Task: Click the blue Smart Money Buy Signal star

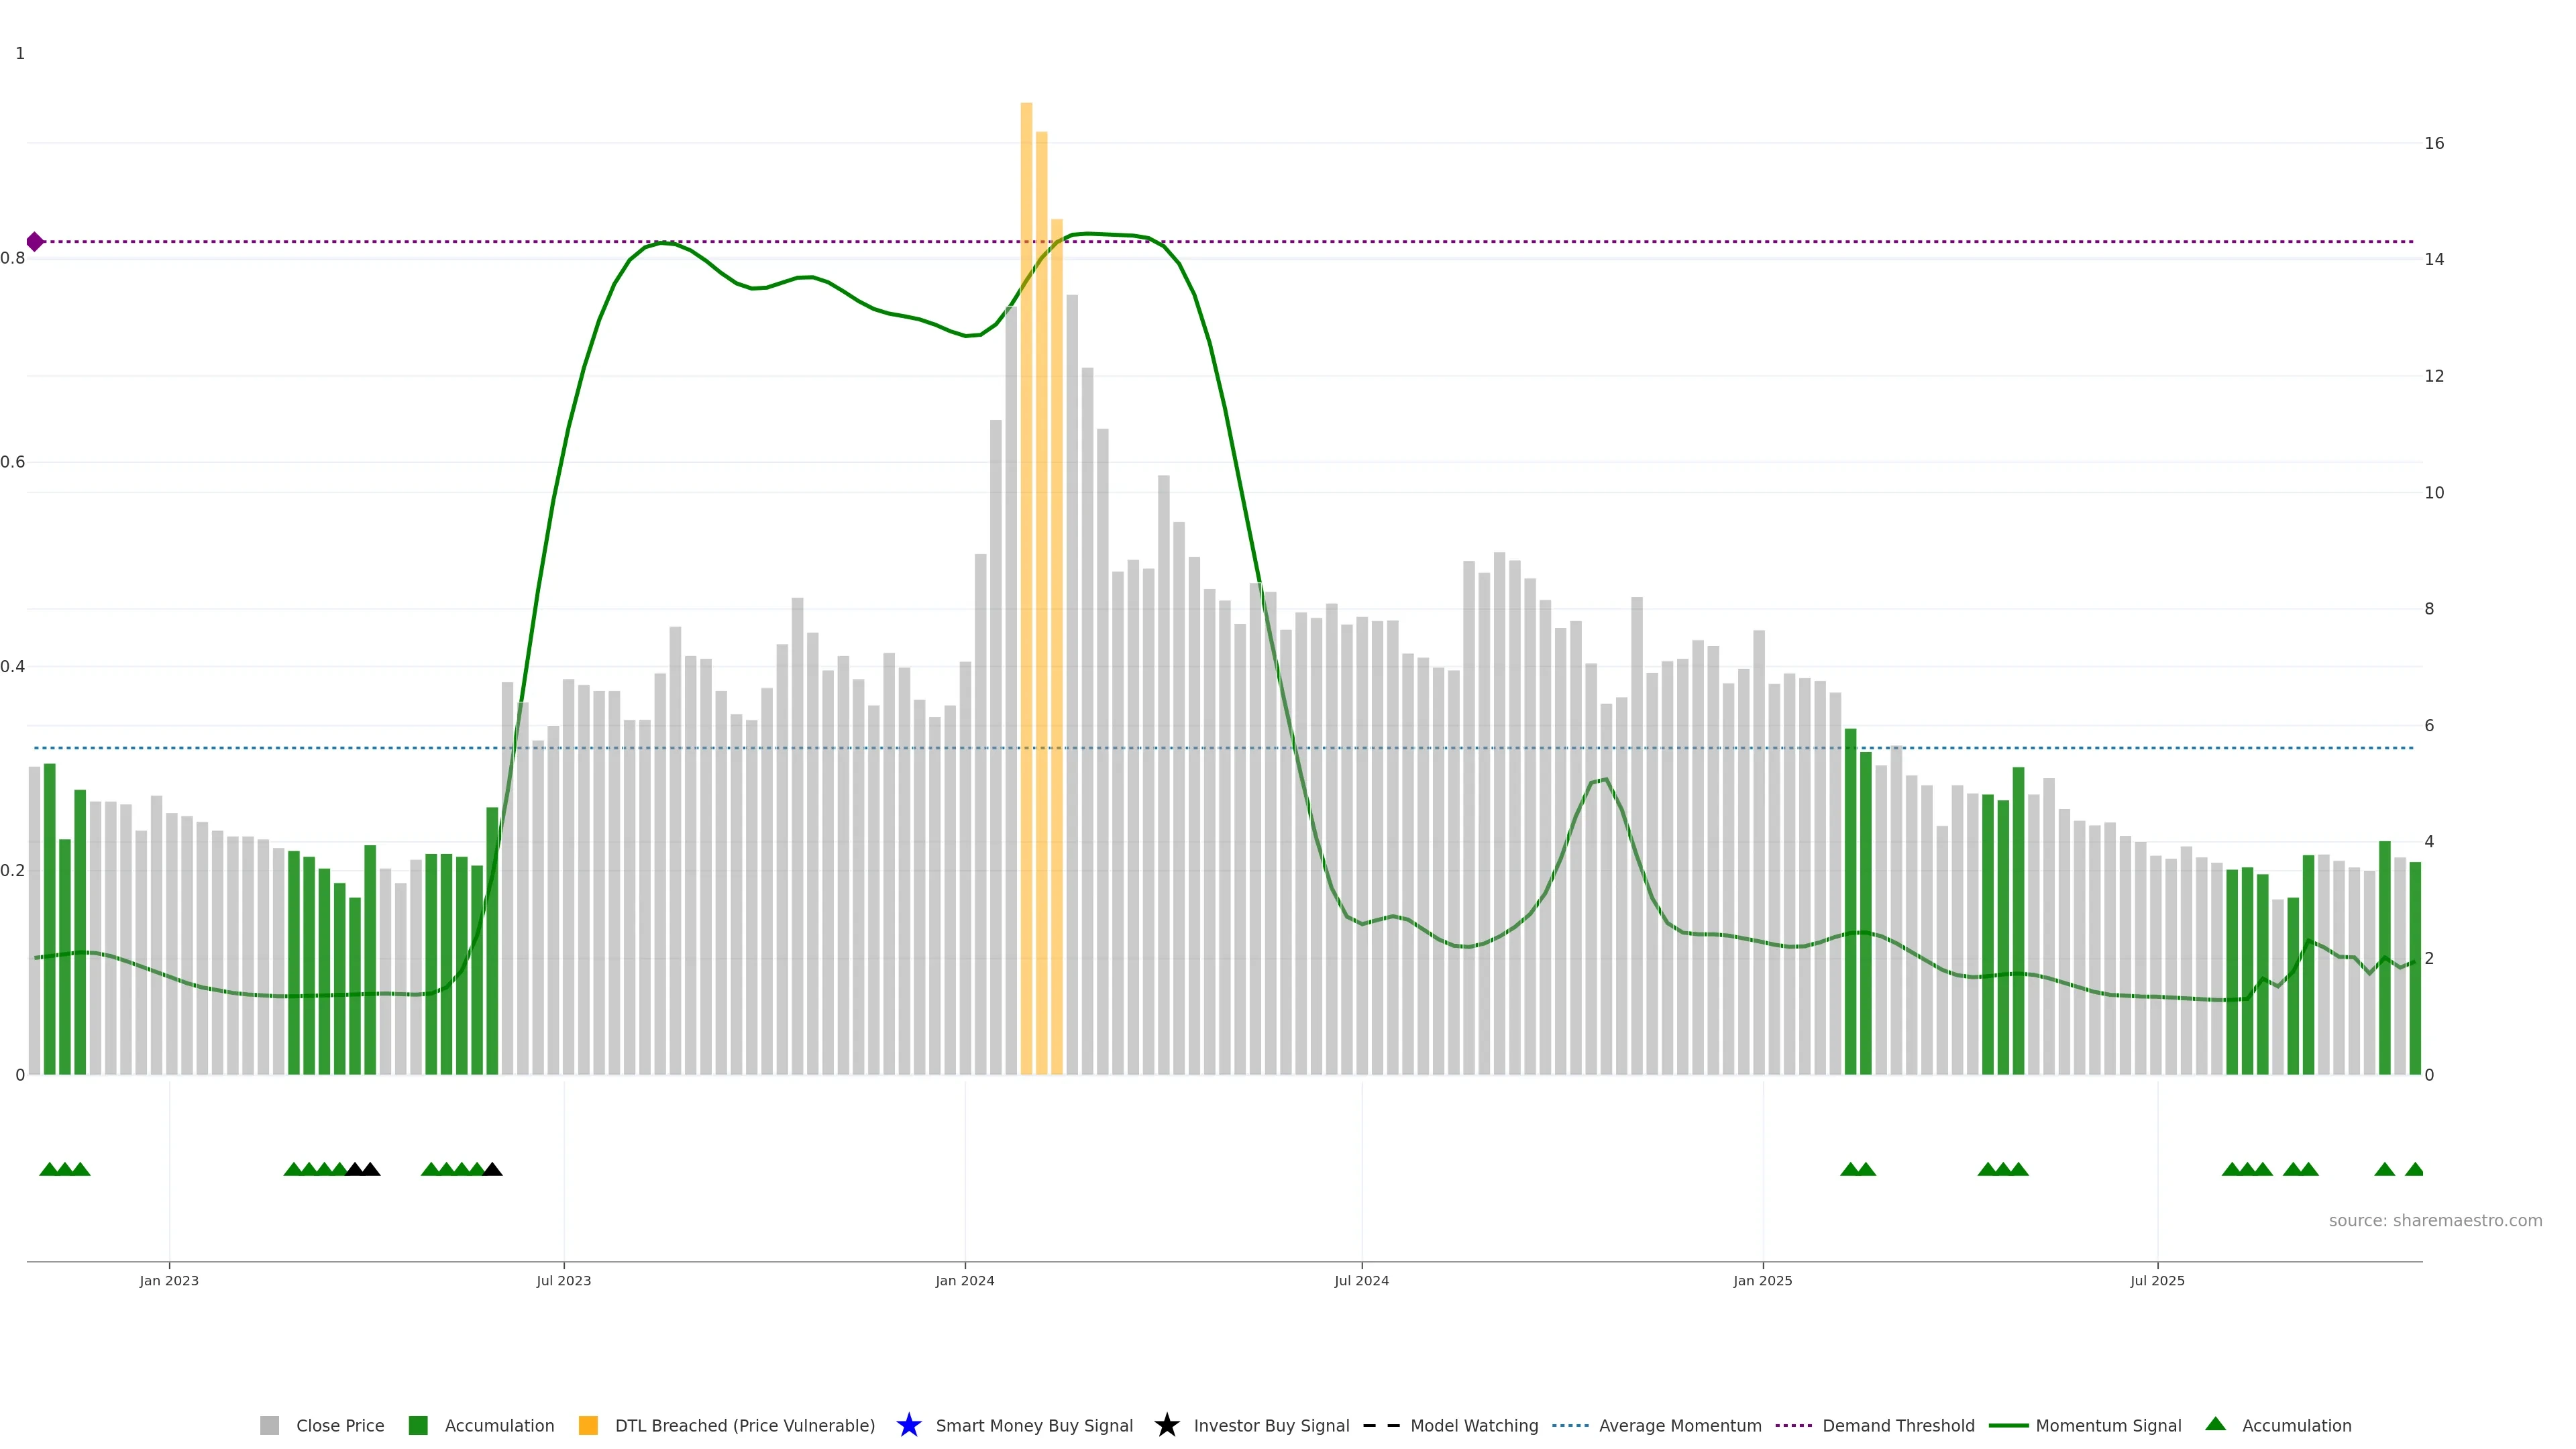Action: 908,1425
